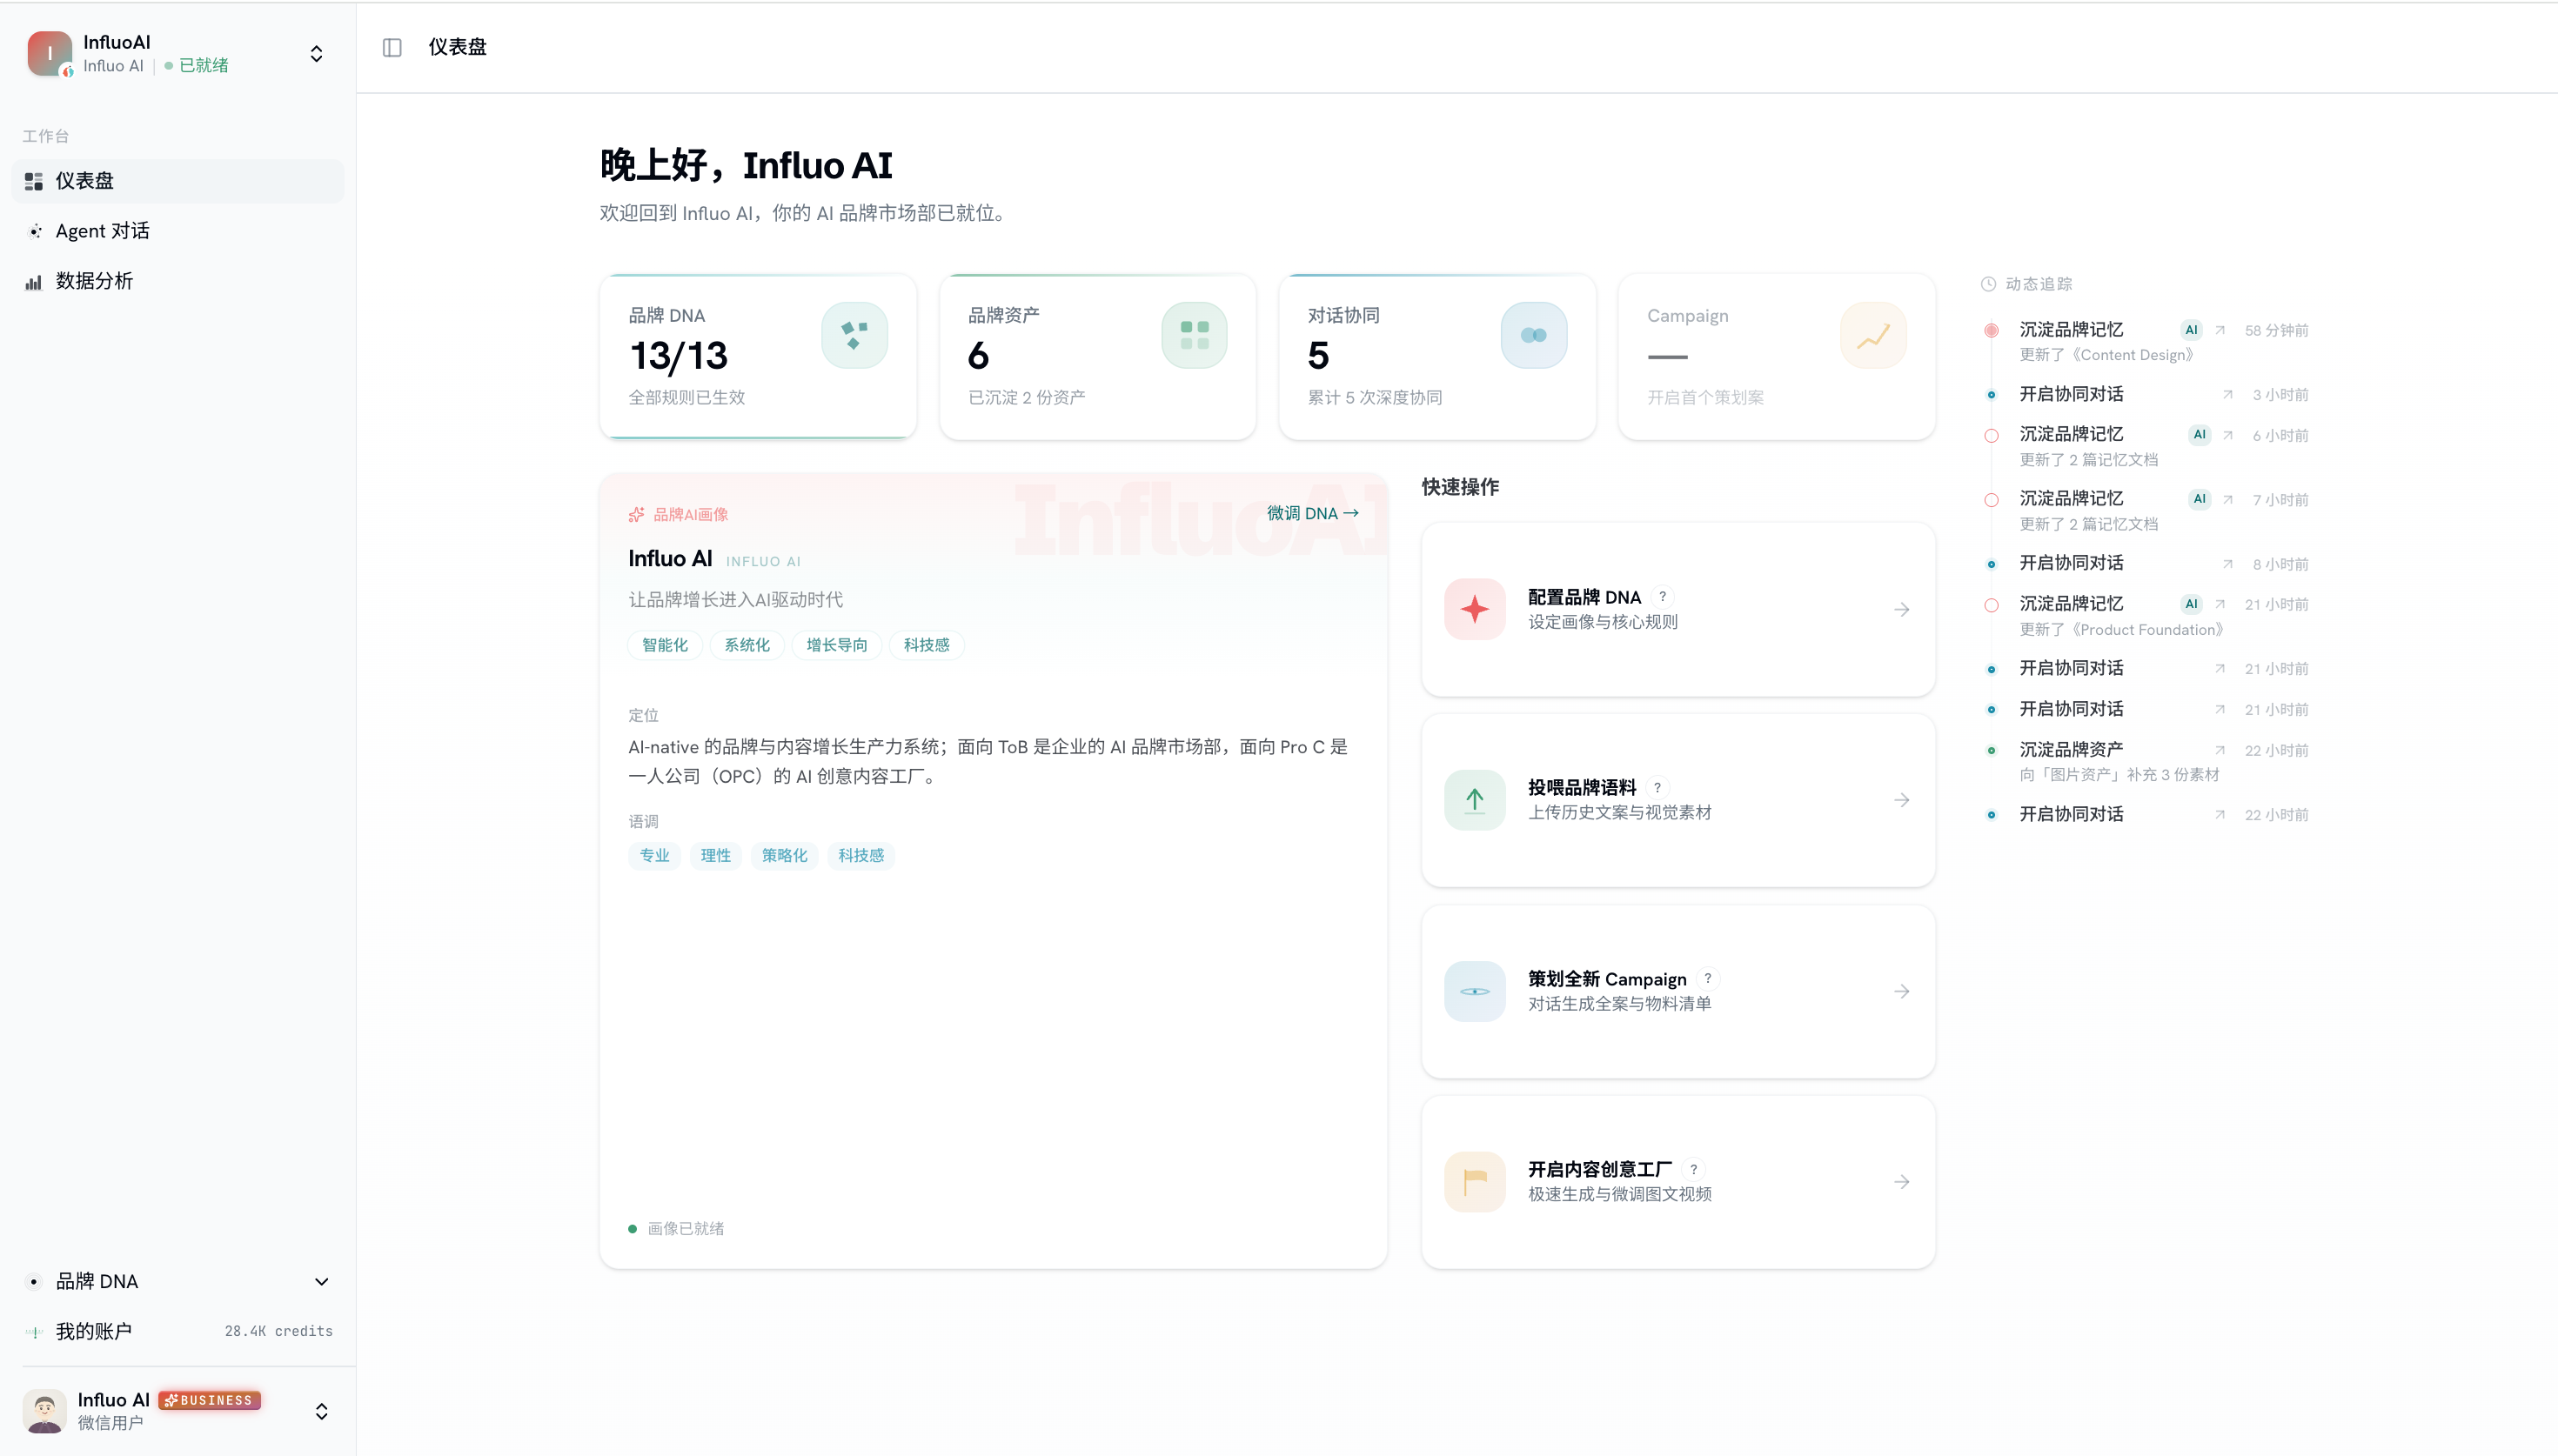This screenshot has width=2558, height=1456.
Task: Click the 微调 DNA link
Action: click(x=1312, y=513)
